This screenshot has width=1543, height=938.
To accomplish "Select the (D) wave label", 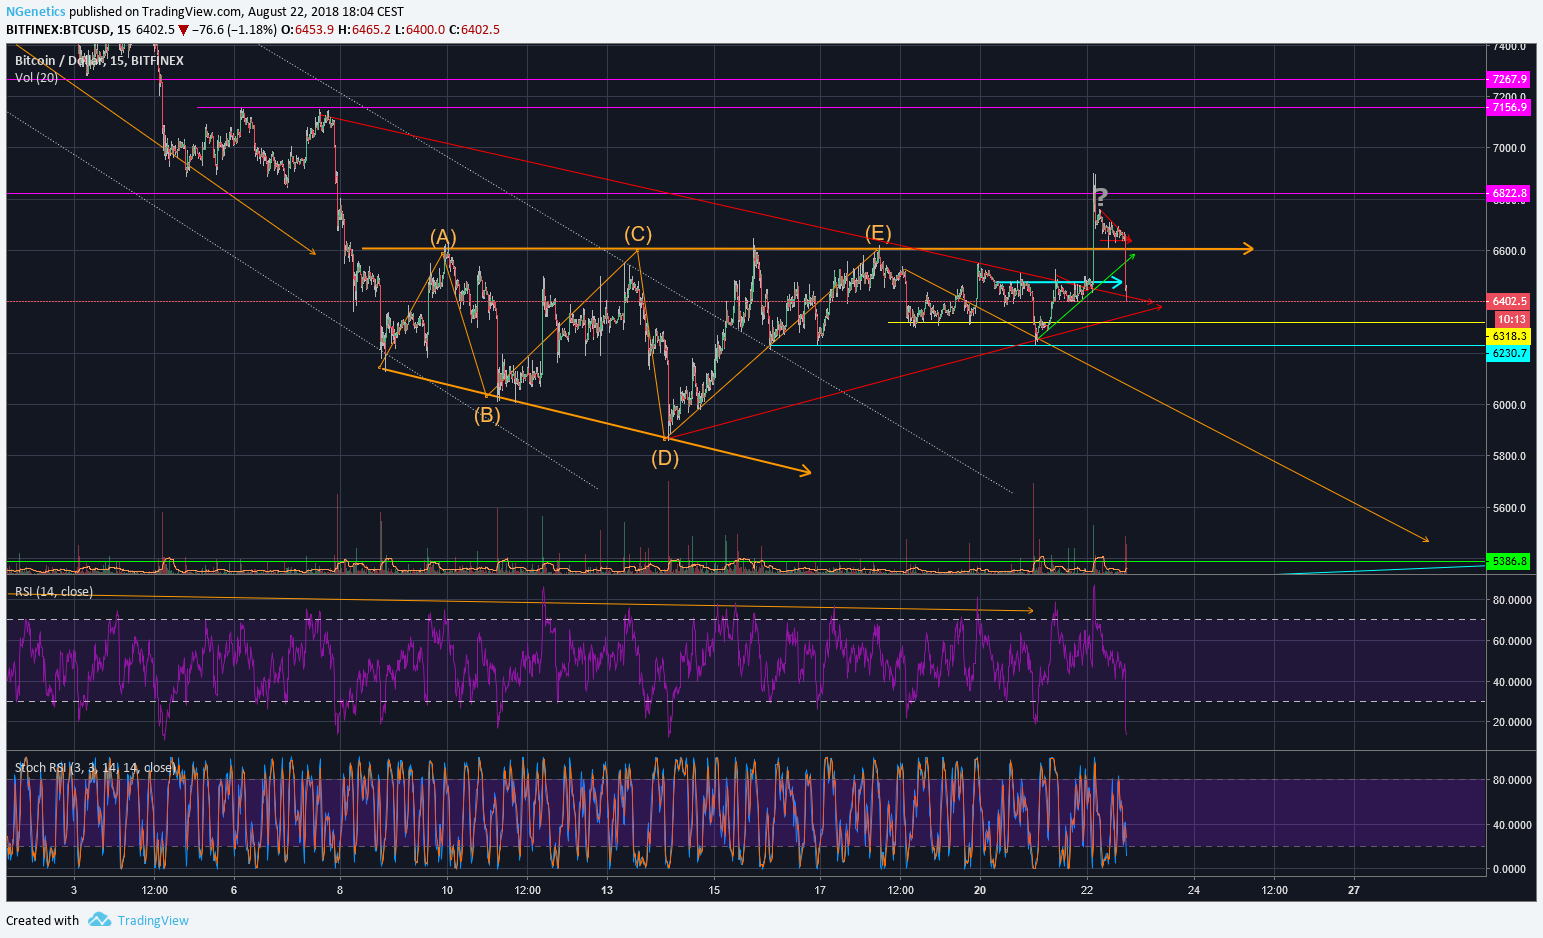I will 665,458.
